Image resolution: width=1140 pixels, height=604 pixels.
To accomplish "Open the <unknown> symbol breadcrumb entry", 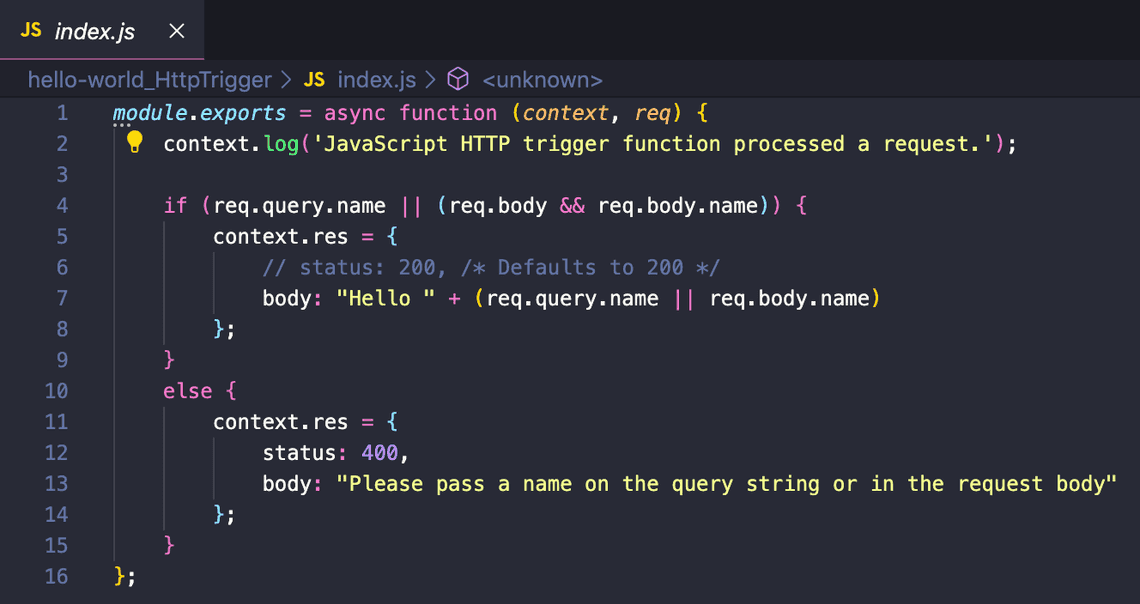I will point(541,80).
